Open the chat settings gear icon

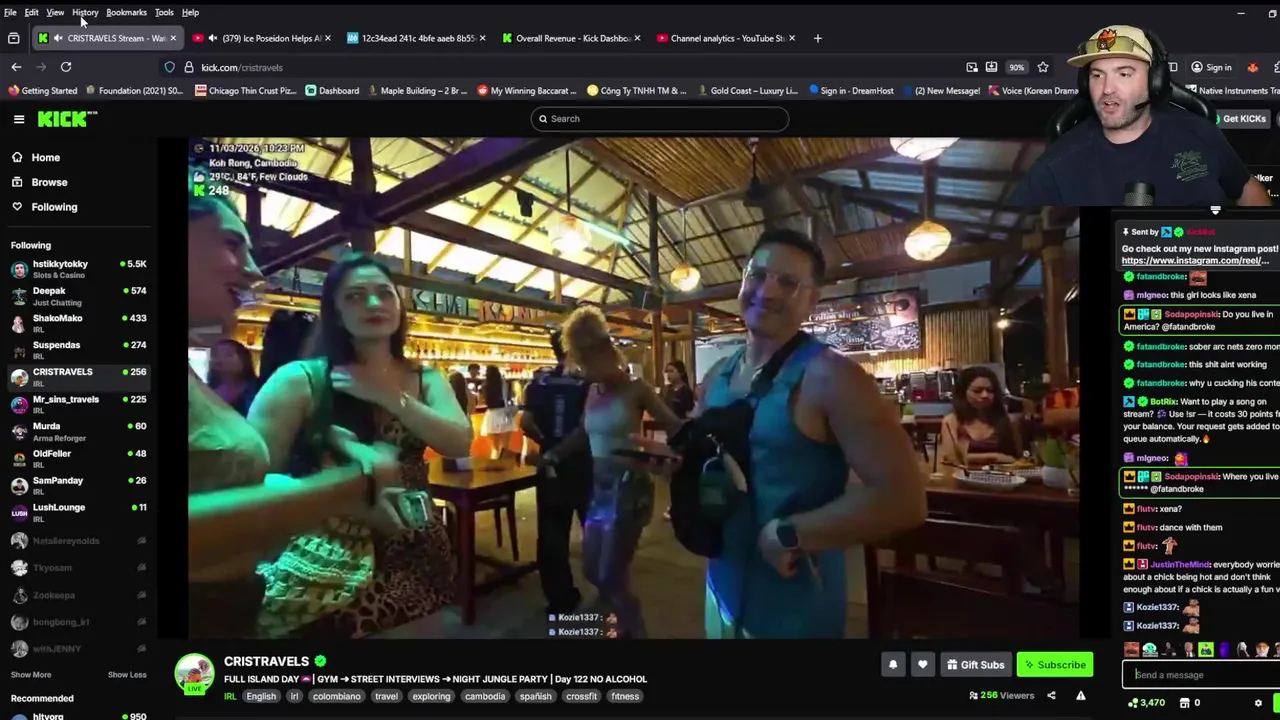(x=1258, y=703)
